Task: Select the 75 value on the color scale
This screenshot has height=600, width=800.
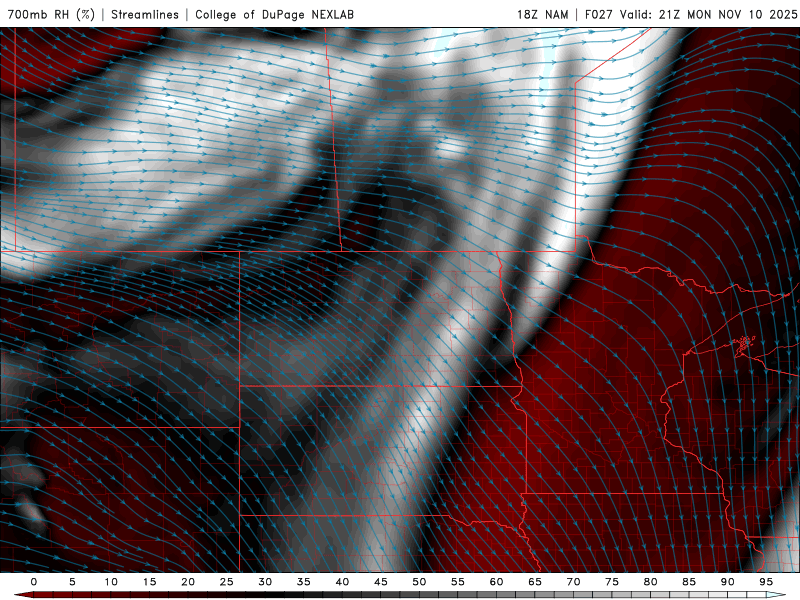Action: tap(612, 582)
